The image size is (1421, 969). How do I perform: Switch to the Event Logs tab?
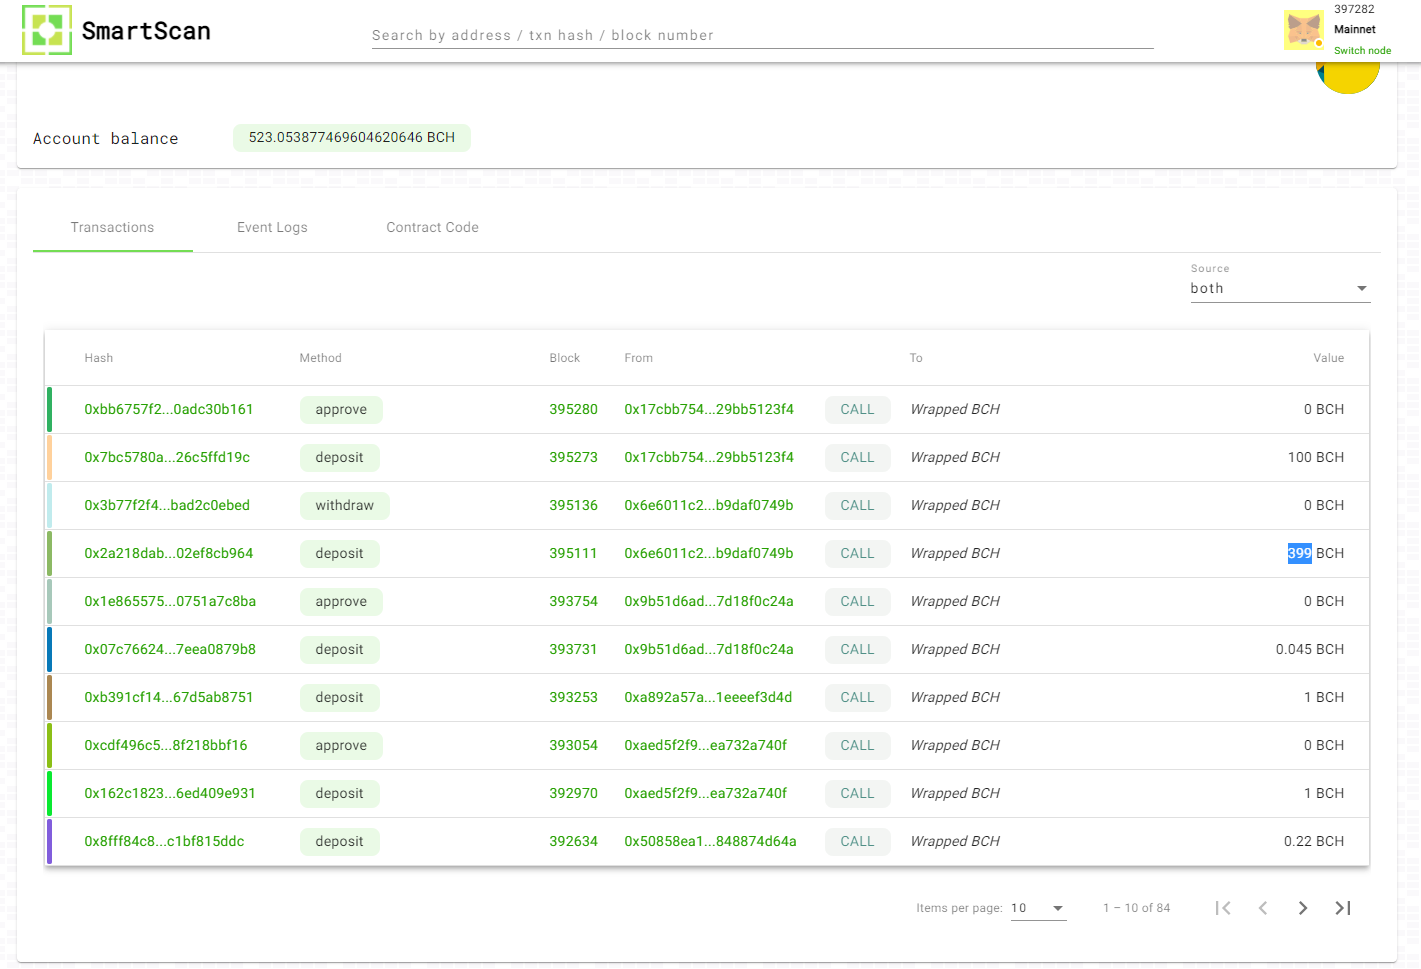[272, 228]
